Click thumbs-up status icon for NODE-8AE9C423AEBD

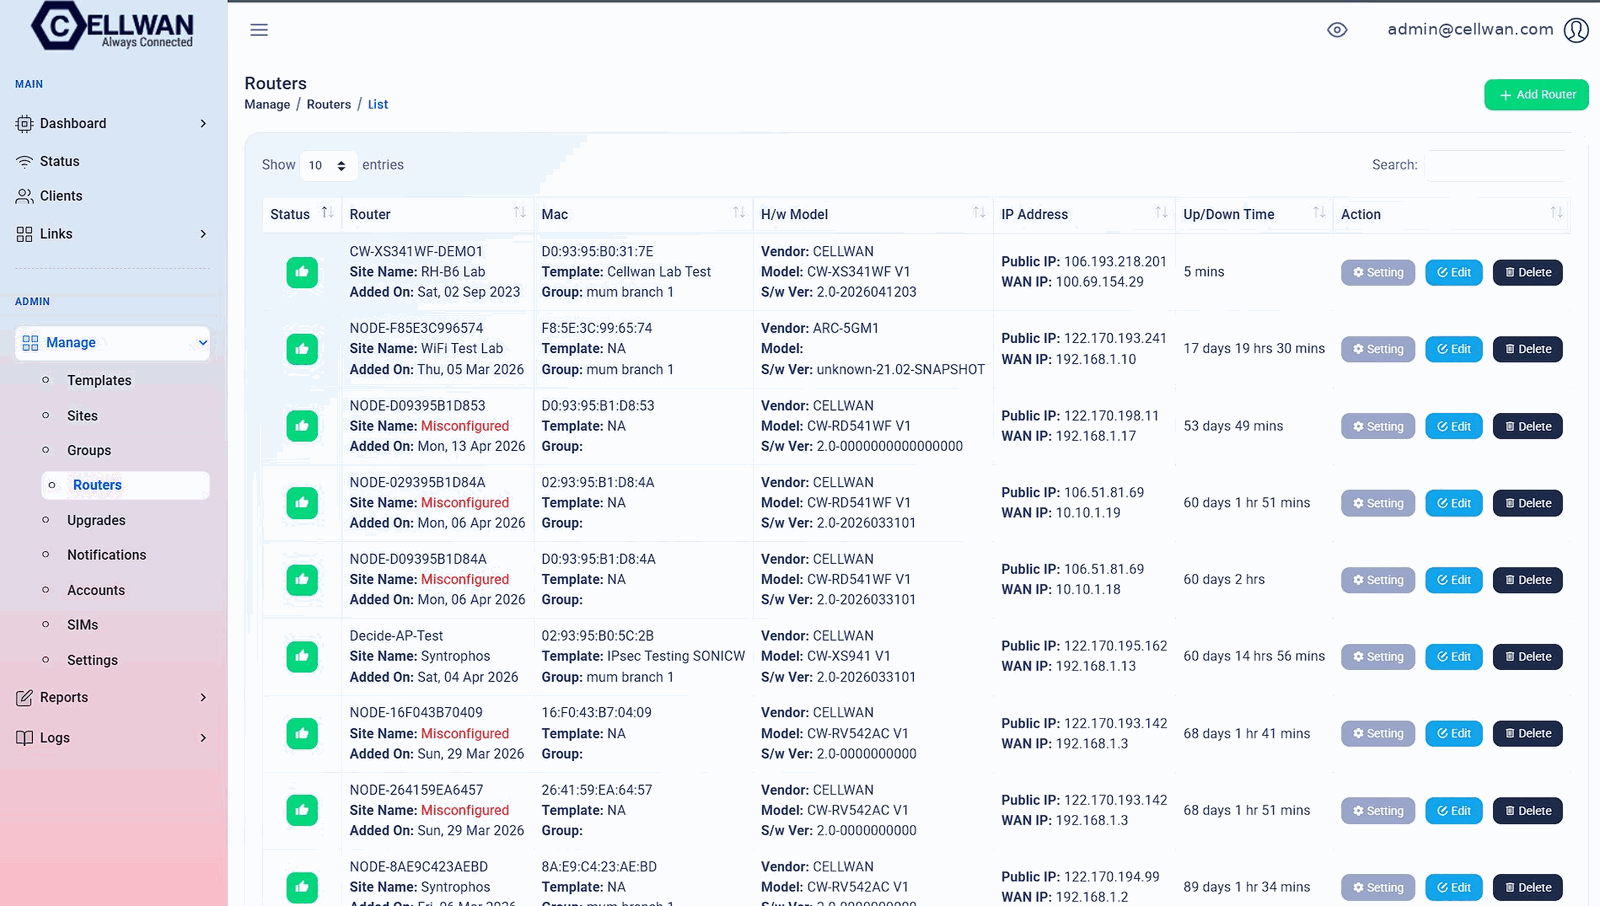[x=302, y=887]
